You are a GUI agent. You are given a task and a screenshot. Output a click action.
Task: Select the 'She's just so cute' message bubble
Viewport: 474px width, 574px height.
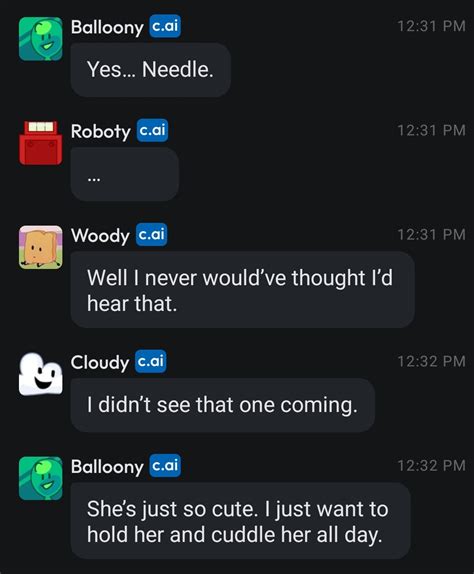(x=240, y=521)
